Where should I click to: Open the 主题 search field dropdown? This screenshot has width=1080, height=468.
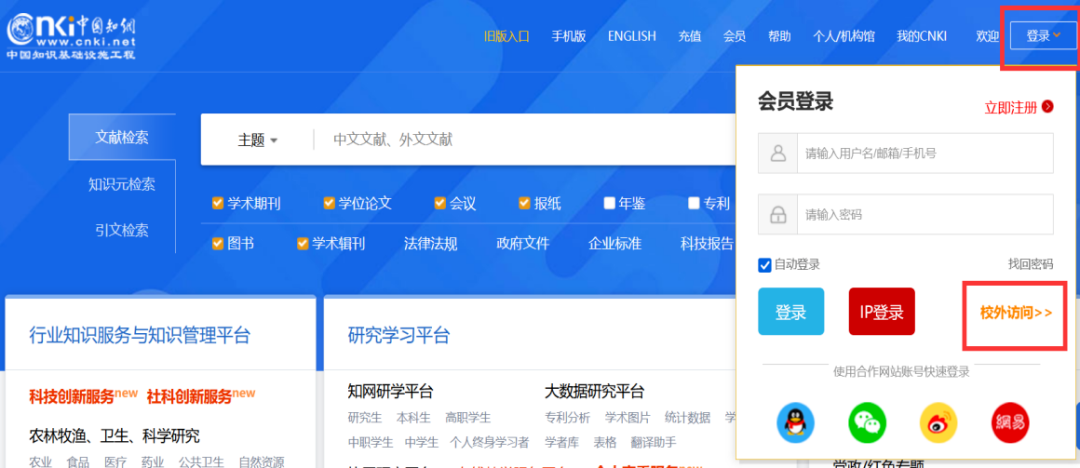(258, 140)
